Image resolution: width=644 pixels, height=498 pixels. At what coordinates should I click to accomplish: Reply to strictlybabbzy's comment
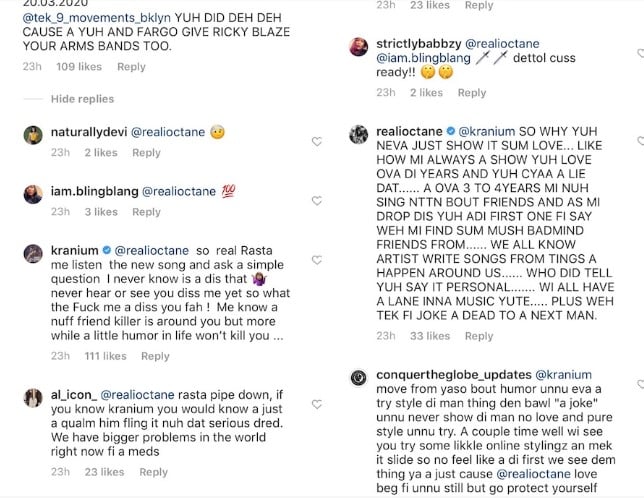coord(472,93)
